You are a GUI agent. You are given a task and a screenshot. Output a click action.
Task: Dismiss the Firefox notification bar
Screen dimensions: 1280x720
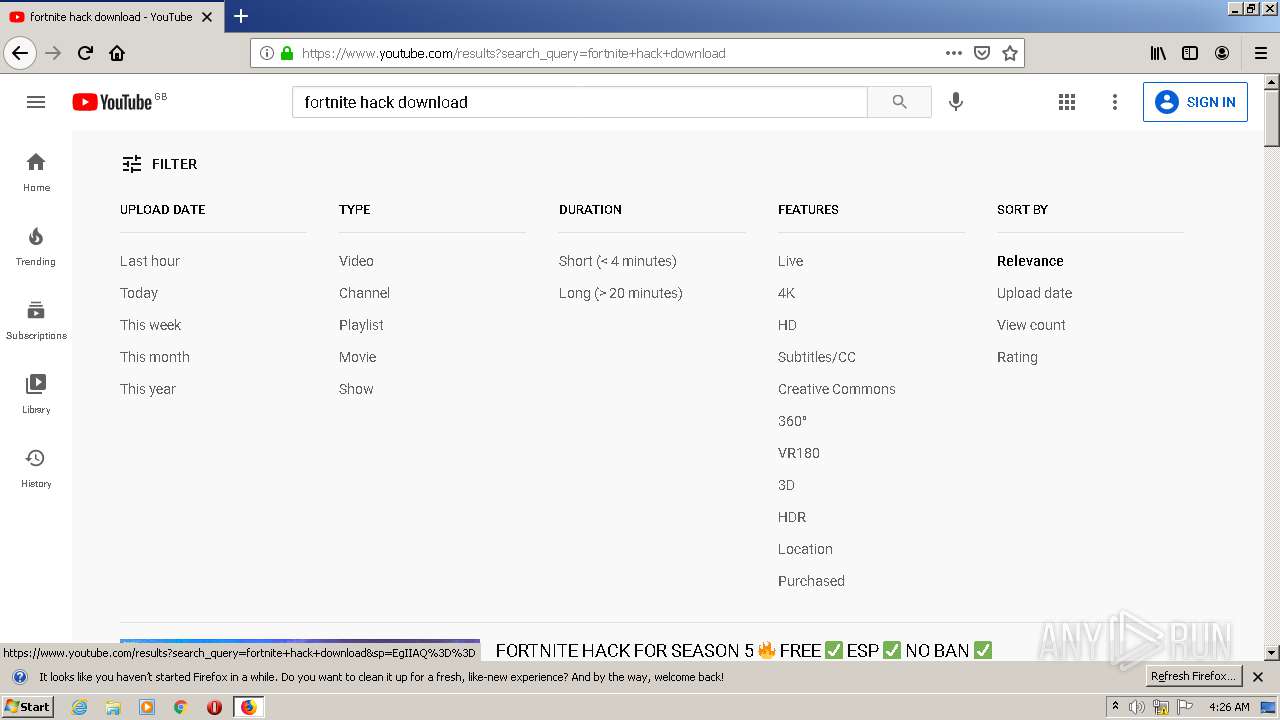(1258, 677)
